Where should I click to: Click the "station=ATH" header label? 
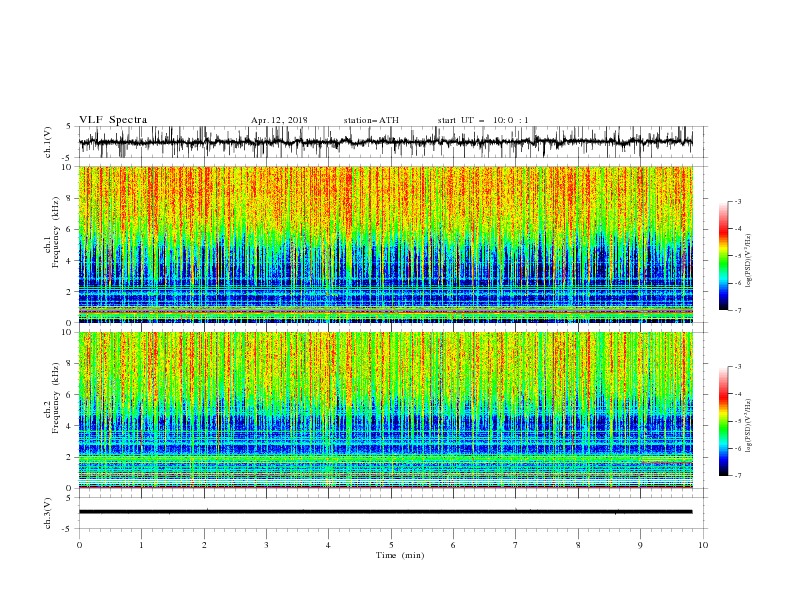pos(371,120)
